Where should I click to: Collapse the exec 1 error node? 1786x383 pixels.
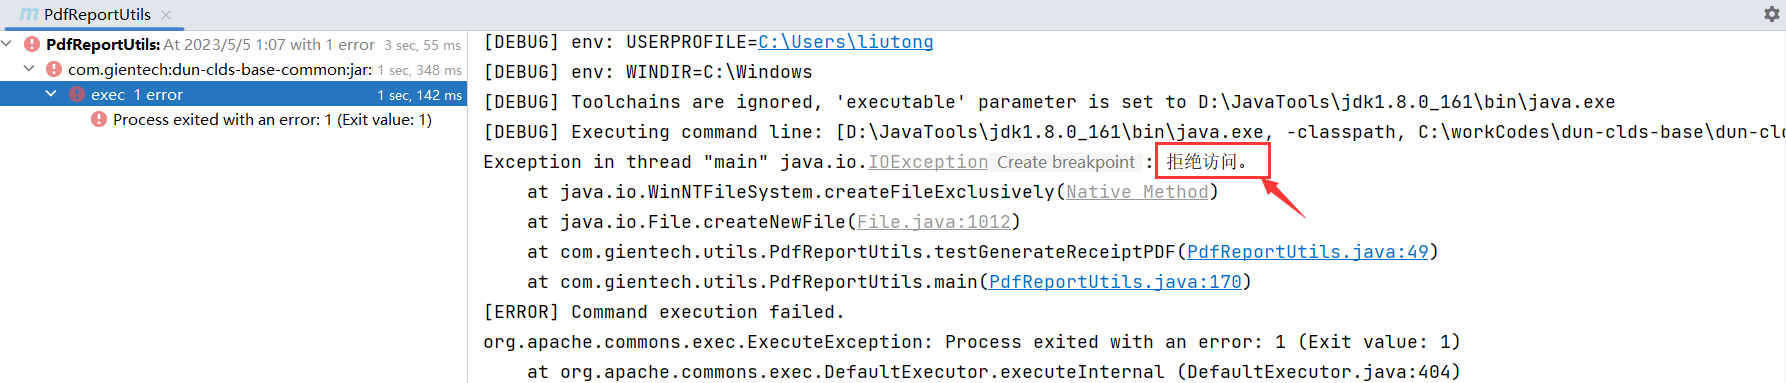coord(51,94)
